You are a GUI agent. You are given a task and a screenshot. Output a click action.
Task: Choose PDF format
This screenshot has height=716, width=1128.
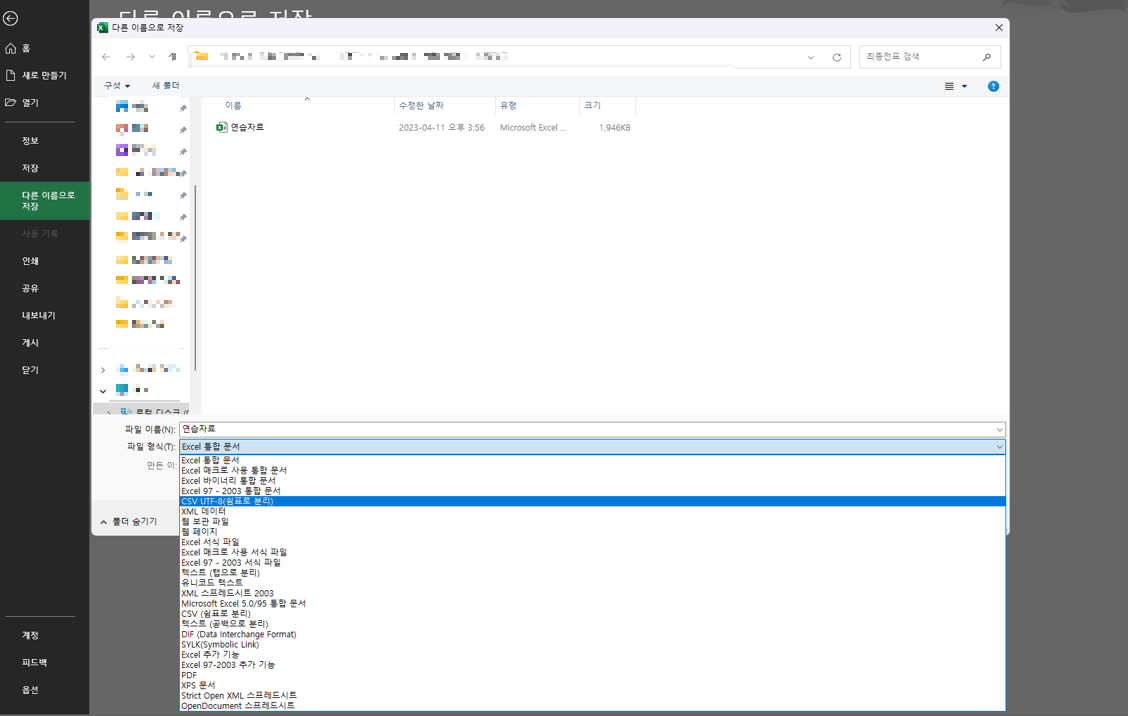[592, 676]
